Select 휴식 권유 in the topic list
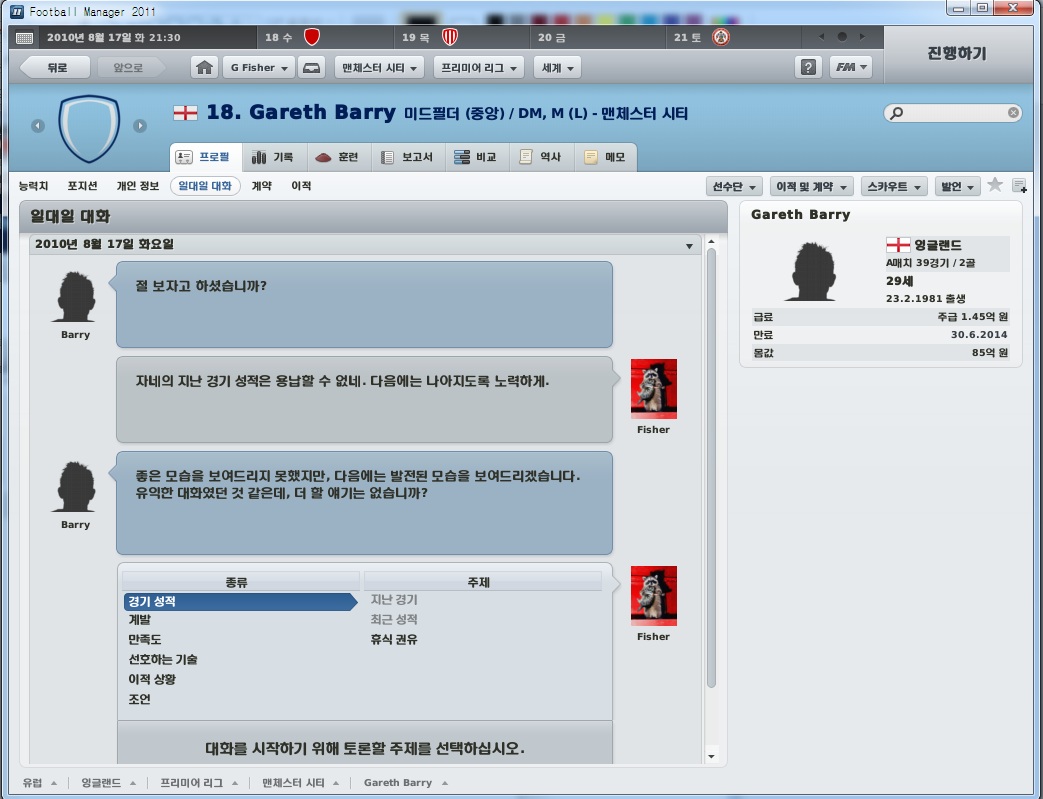The height and width of the screenshot is (799, 1043). [x=394, y=639]
